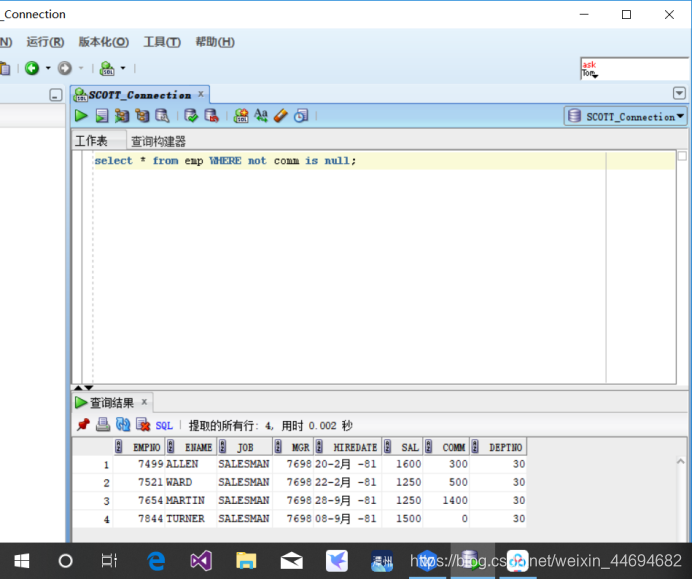Click the downward splitter arrow above results
692x580 pixels.
[89, 388]
